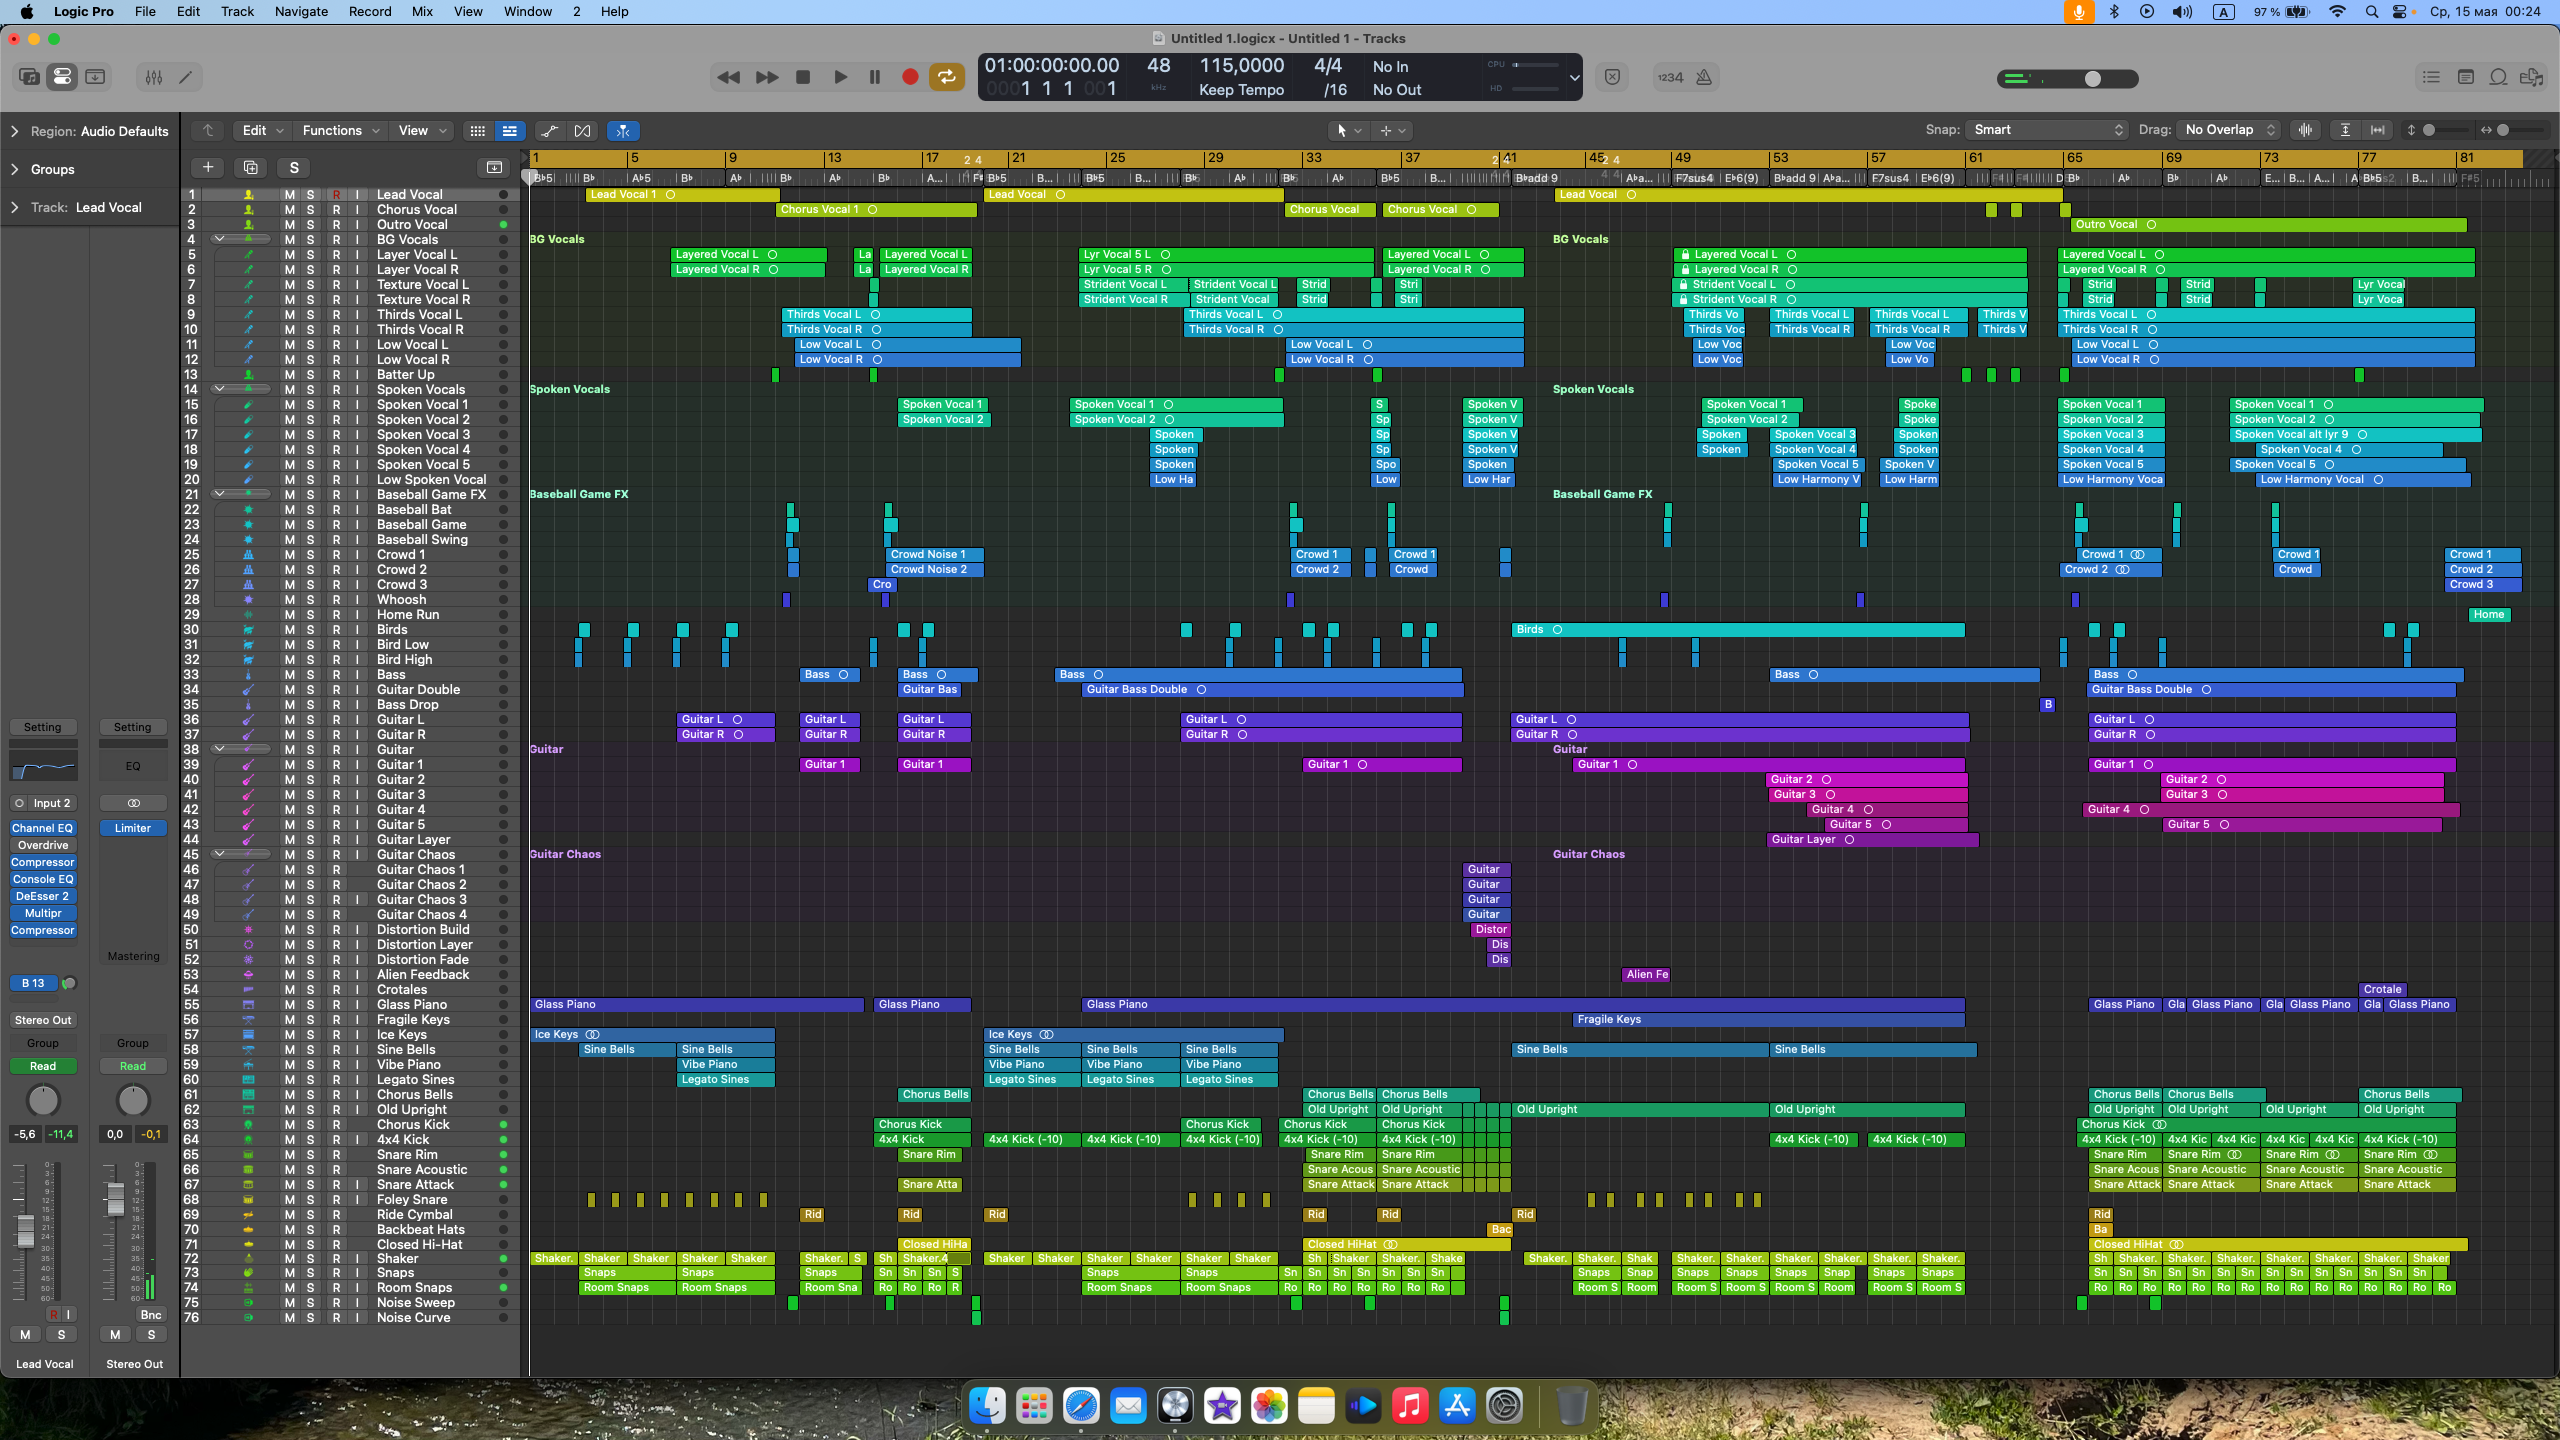
Task: Expand the Groups inspector section
Action: pos(15,169)
